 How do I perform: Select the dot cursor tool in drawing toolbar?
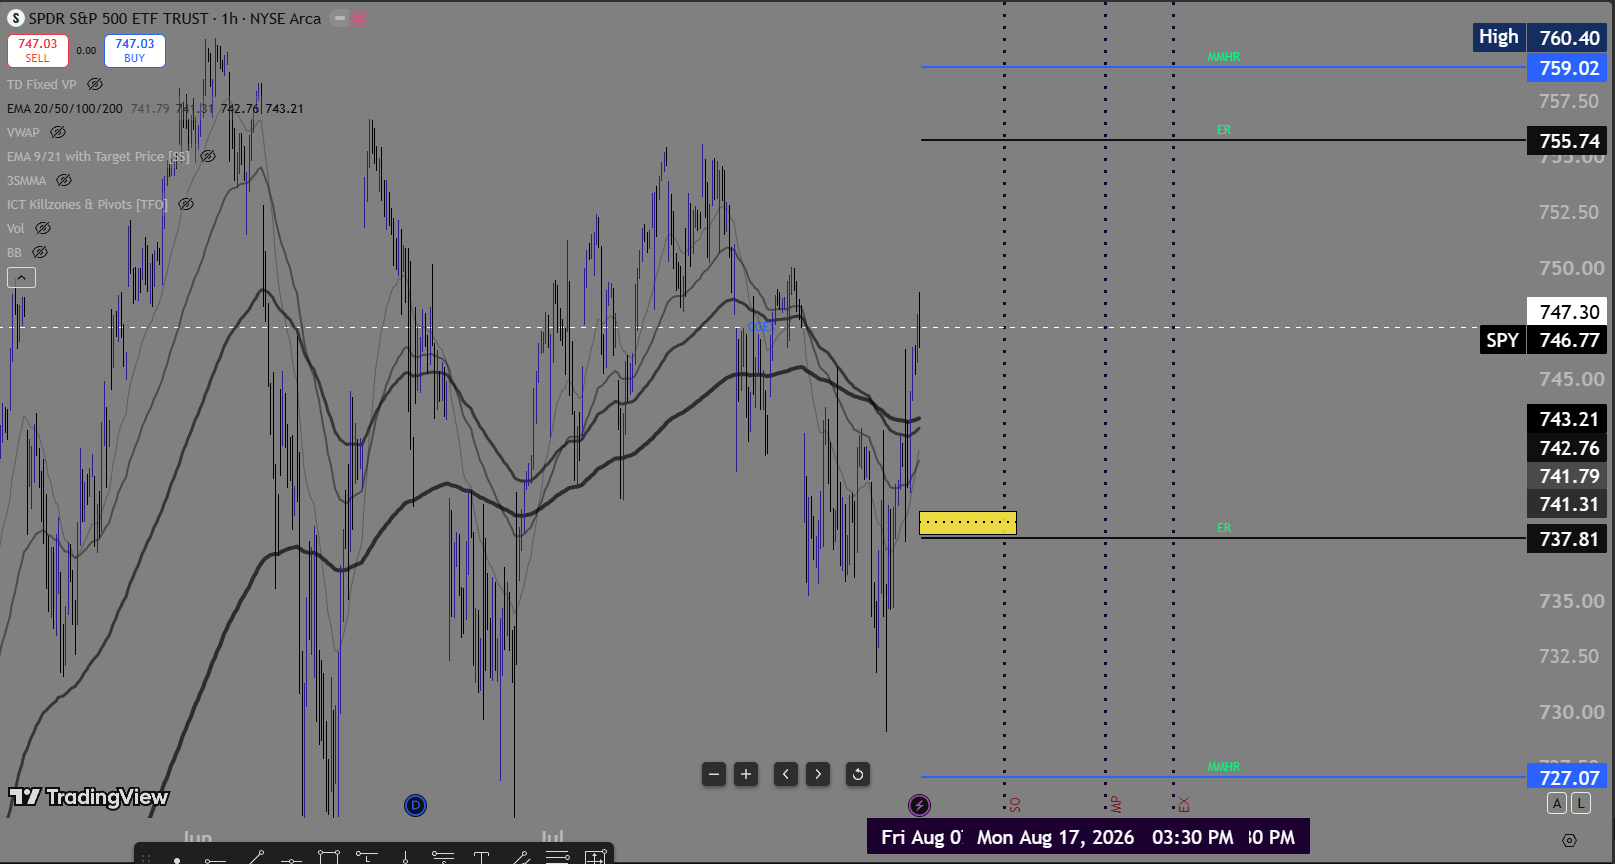[x=177, y=858]
